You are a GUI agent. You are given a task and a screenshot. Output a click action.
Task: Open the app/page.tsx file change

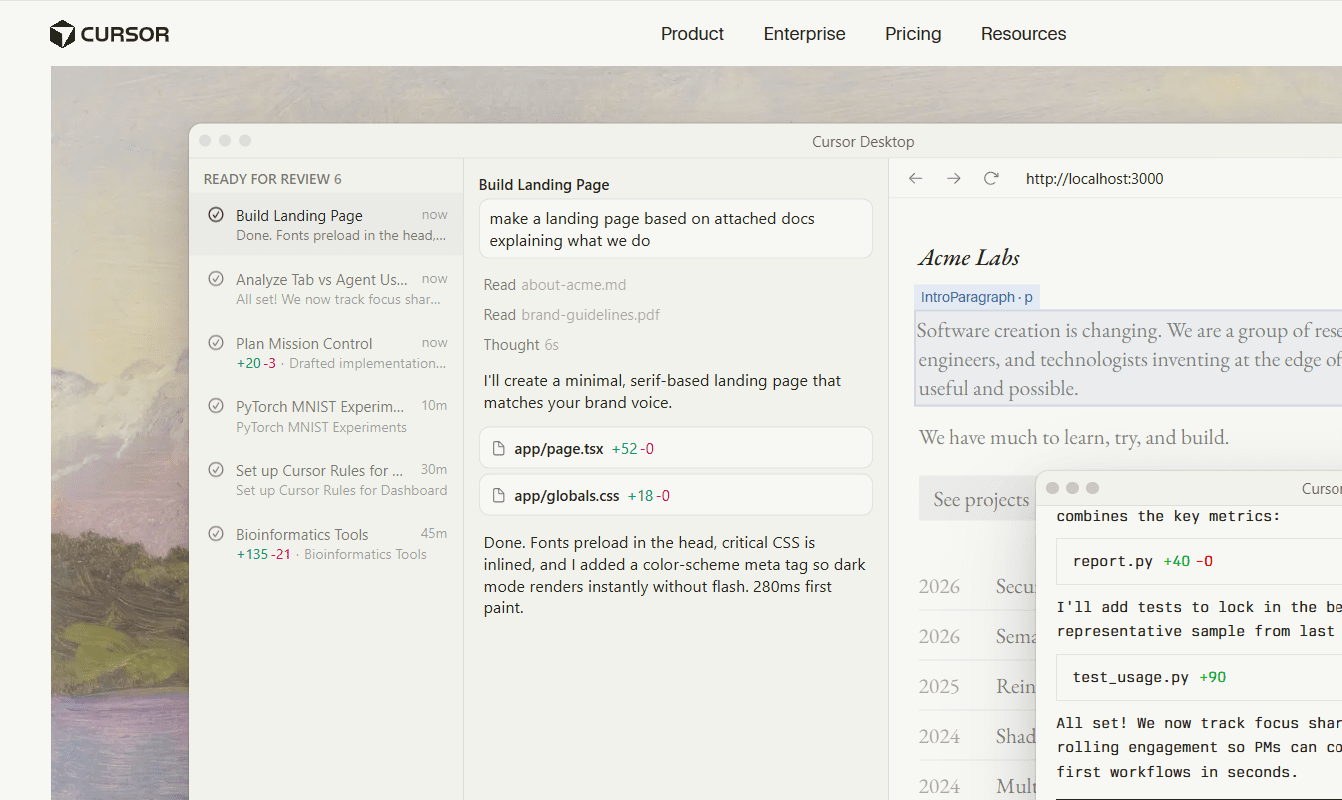pos(676,448)
